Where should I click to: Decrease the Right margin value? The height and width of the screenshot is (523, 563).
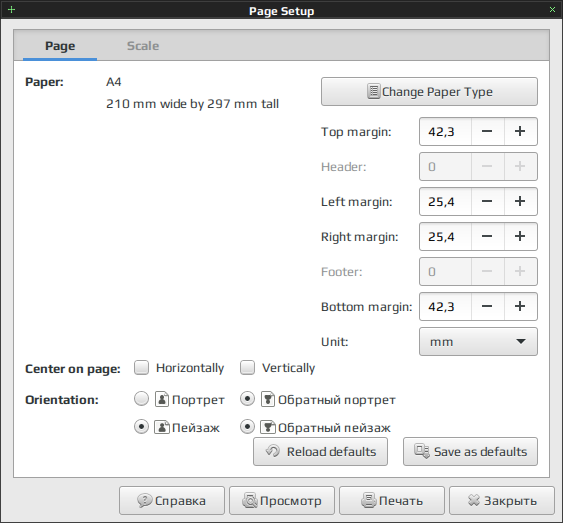click(x=487, y=236)
